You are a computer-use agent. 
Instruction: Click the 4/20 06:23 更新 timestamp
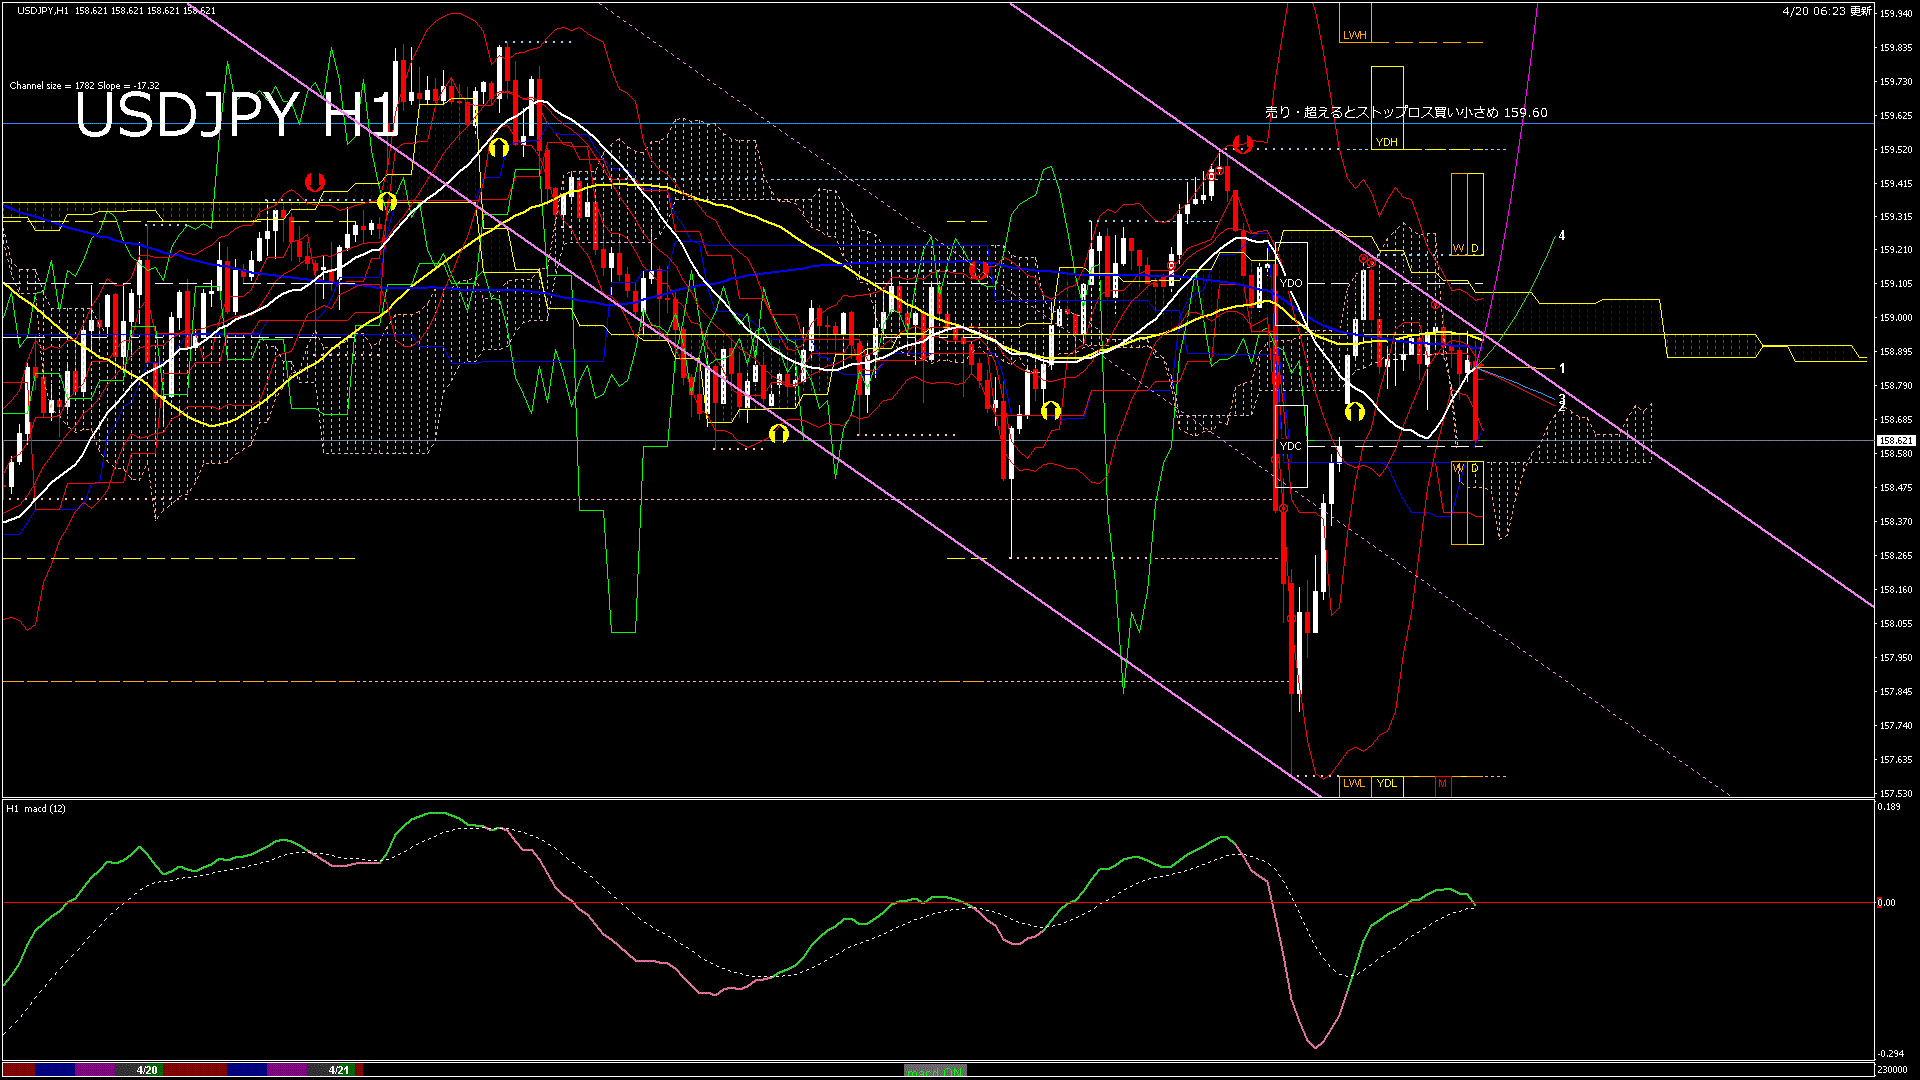pos(1826,11)
